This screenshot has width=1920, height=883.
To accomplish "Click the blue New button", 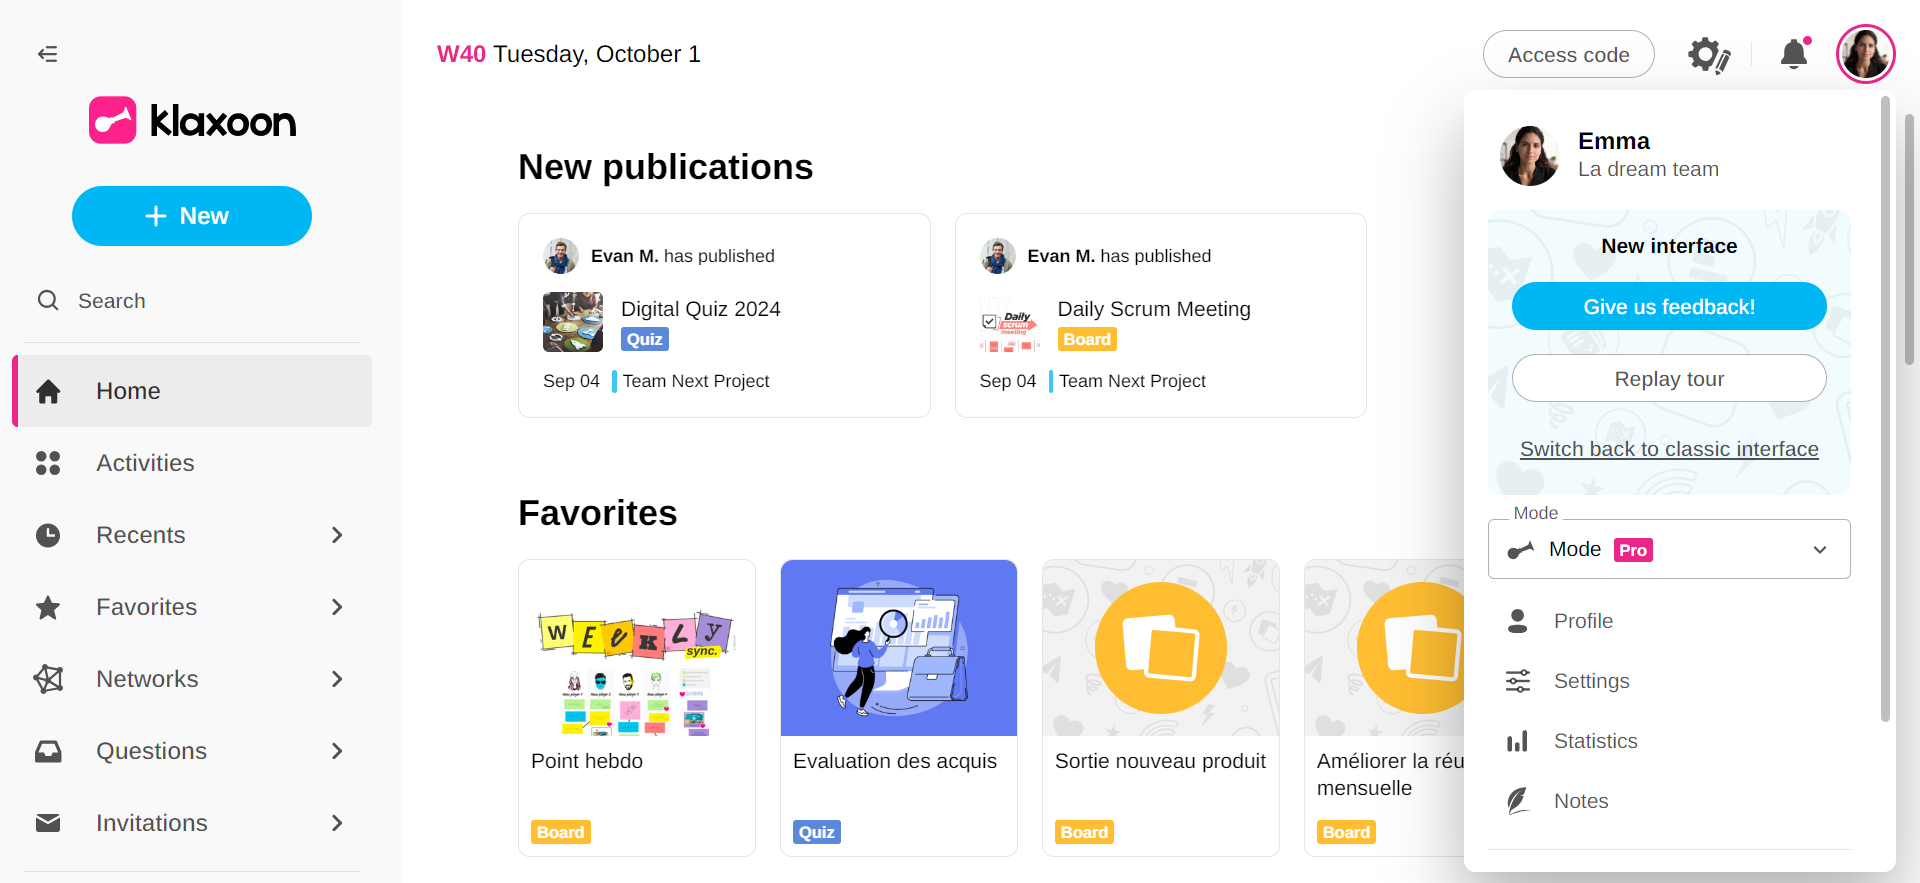I will click(192, 216).
